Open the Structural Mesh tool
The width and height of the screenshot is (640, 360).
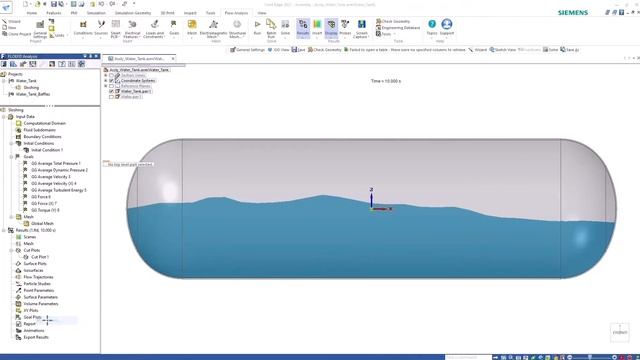(x=237, y=28)
